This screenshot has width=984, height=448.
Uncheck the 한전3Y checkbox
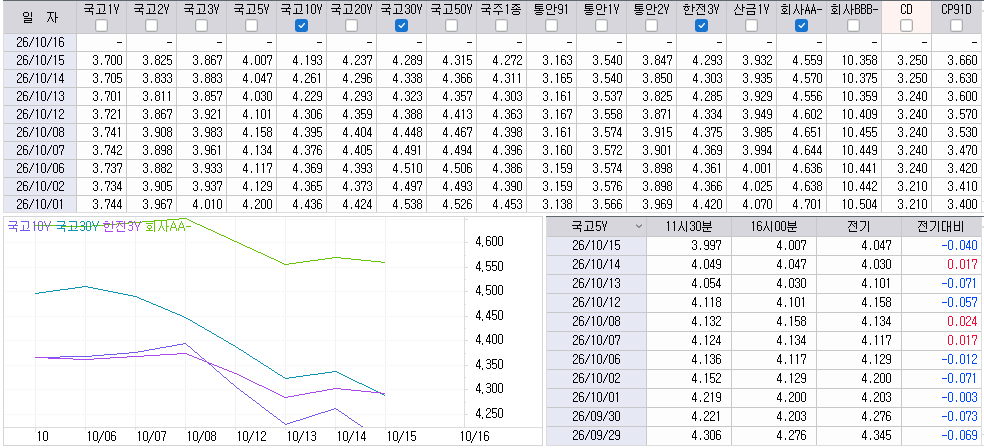pos(702,26)
